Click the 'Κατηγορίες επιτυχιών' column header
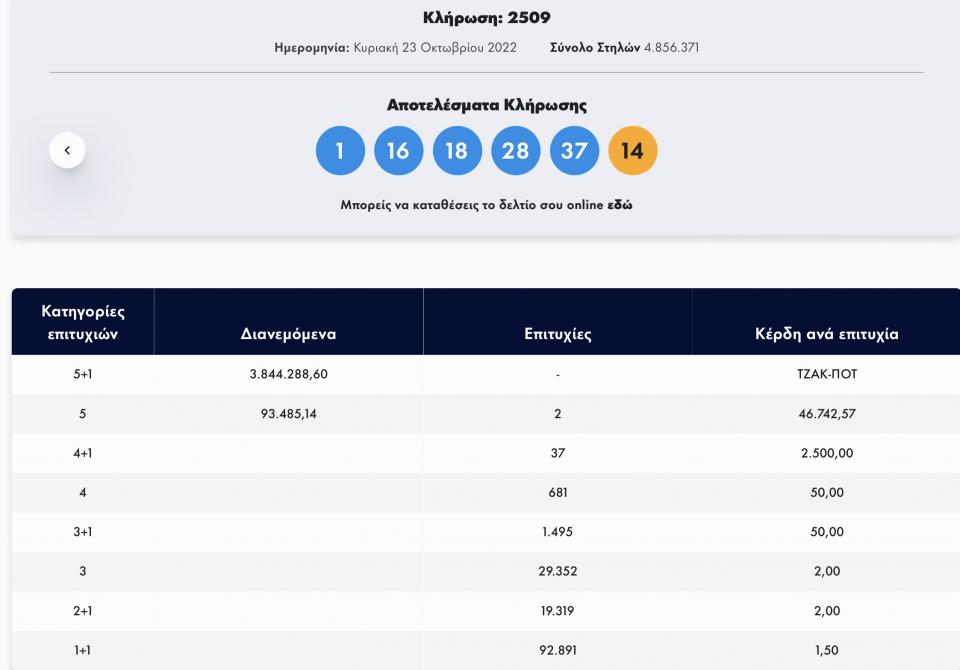Viewport: 960px width, 670px height. (x=83, y=322)
